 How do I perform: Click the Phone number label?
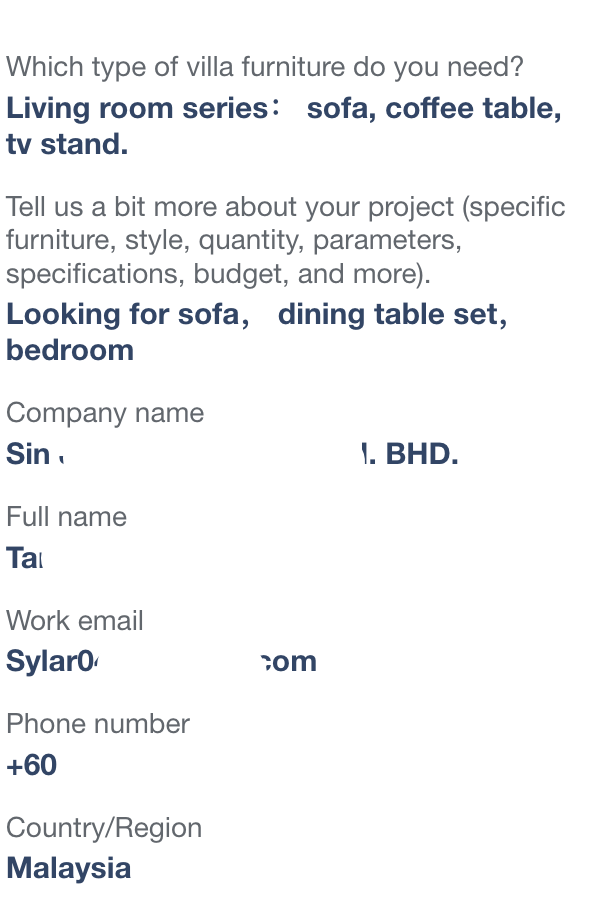(98, 724)
